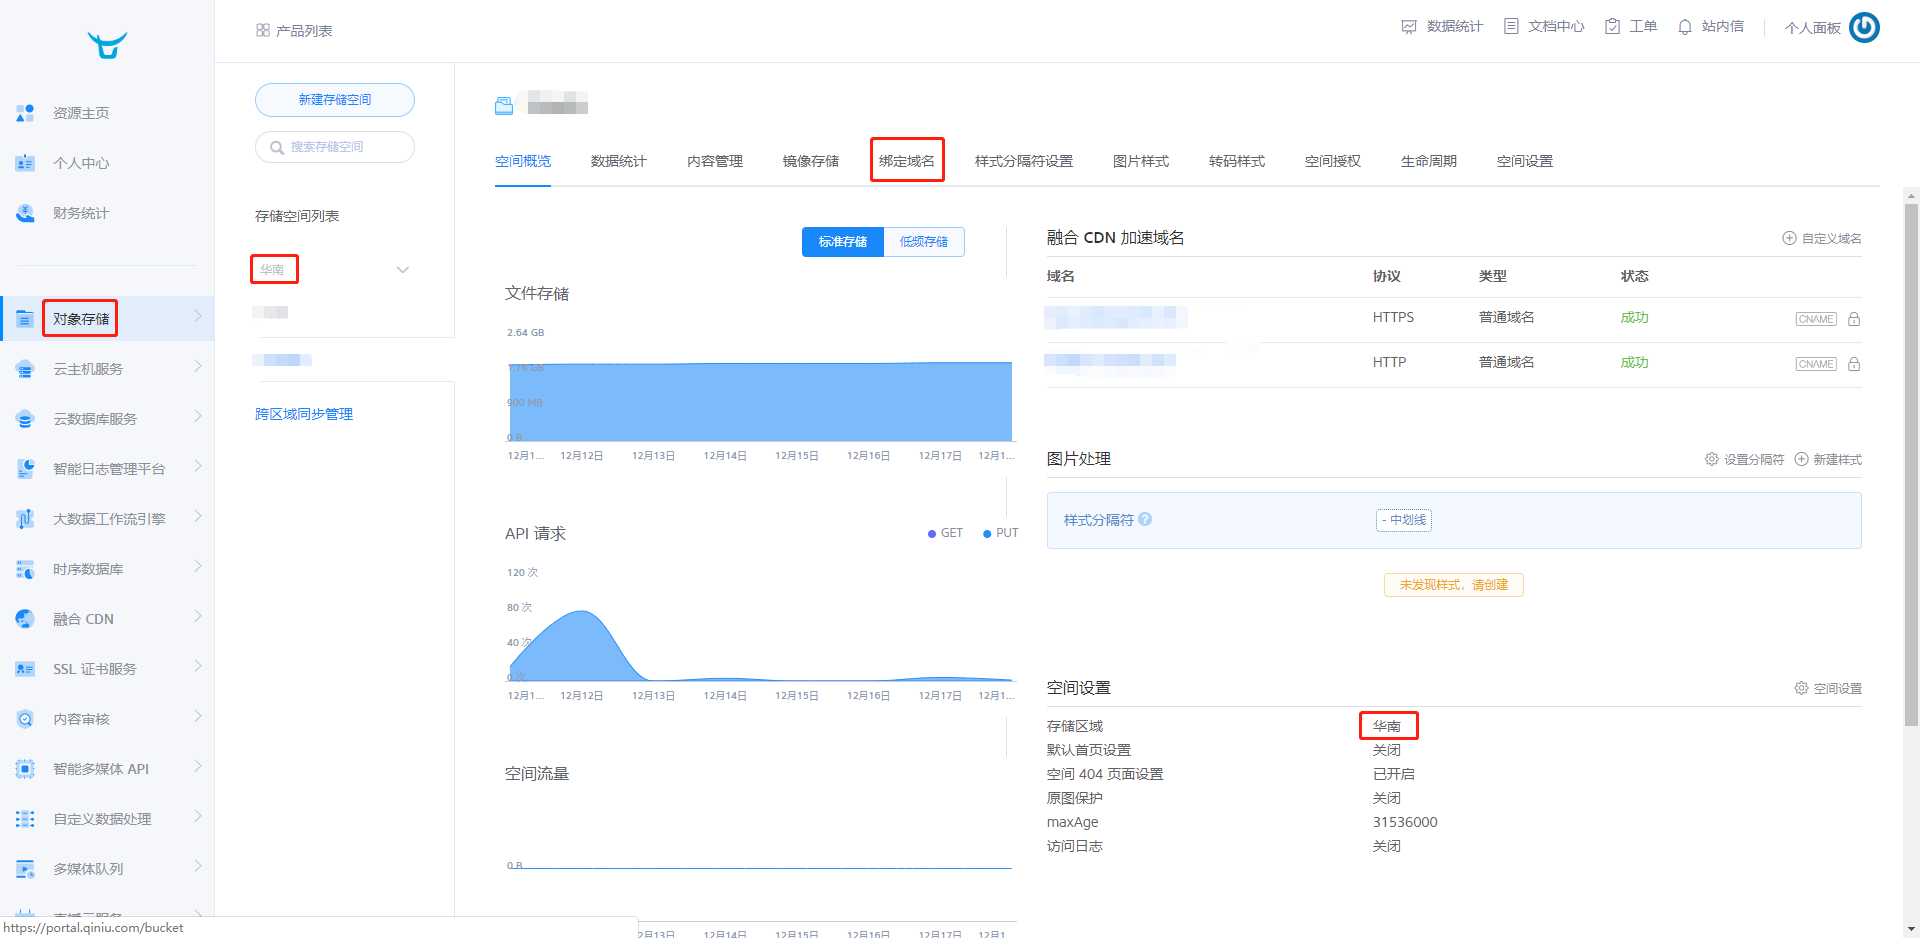
Task: Select the 融合 CDN sidebar icon
Action: click(x=25, y=619)
